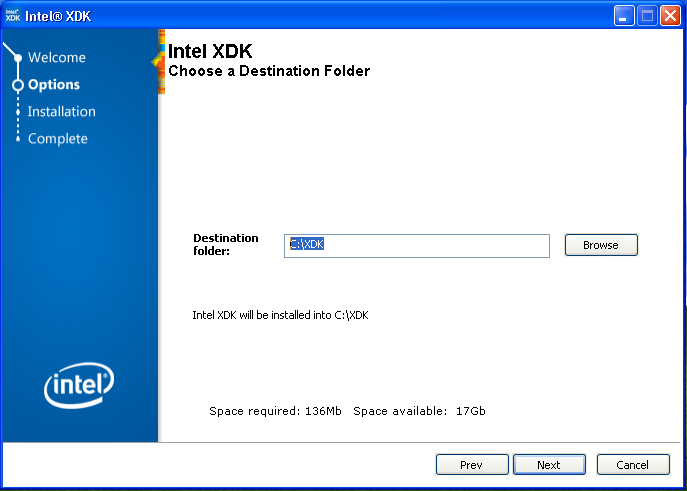Select the Options step in sidebar
The image size is (687, 491).
(x=54, y=85)
